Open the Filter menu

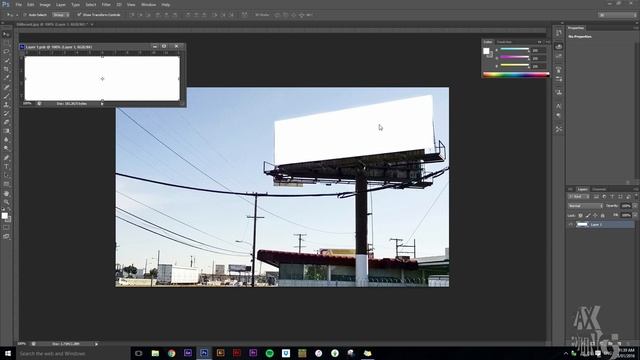click(106, 4)
